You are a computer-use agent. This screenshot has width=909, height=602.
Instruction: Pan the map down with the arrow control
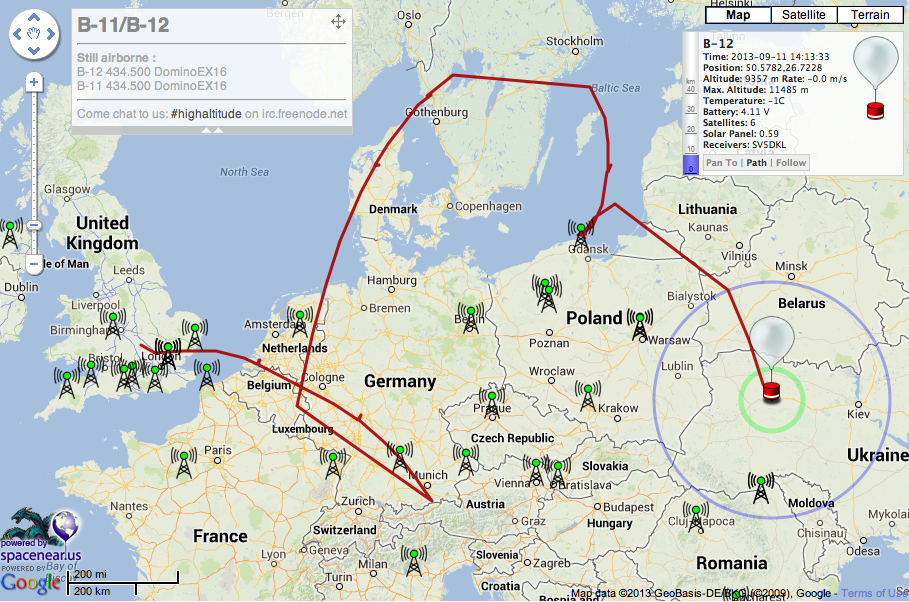pos(34,50)
